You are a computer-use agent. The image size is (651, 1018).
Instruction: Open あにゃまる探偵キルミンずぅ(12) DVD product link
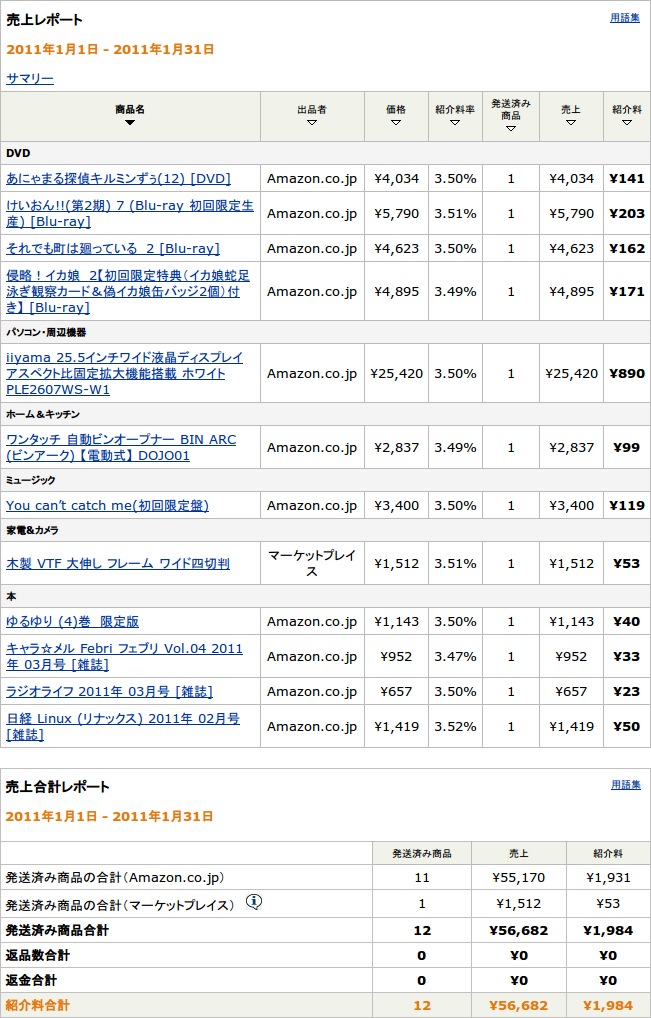tap(118, 179)
